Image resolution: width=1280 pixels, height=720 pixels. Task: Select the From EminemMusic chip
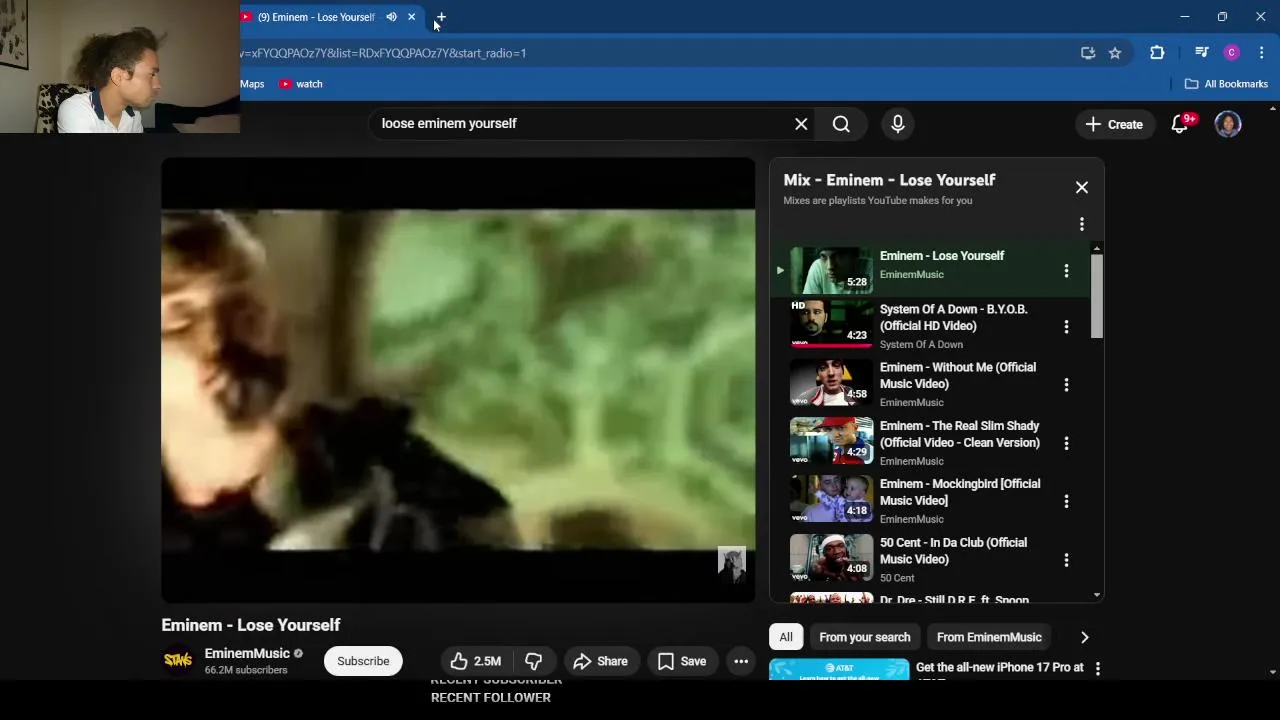click(989, 637)
